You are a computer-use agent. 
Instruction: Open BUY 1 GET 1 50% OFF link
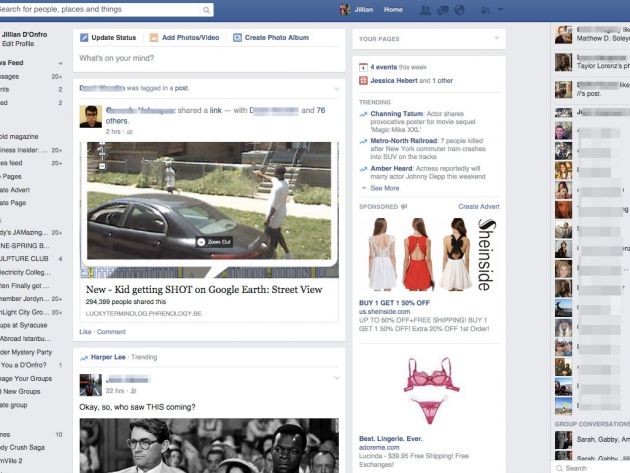tap(394, 303)
